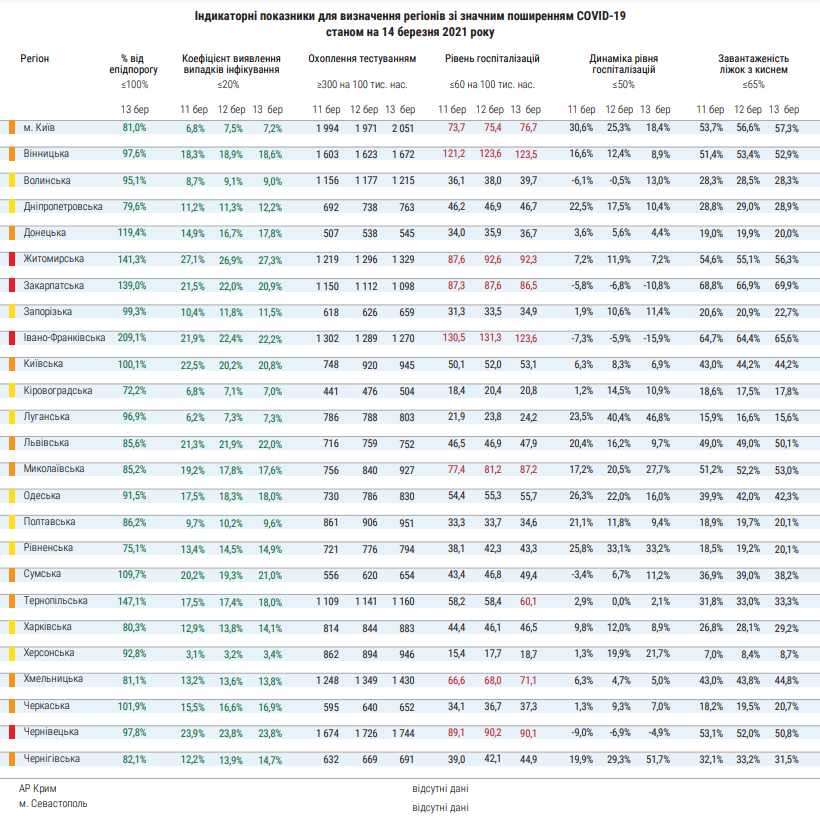
Task: Click the "Динаміка рівня госпіталізацій" header
Action: click(x=623, y=65)
